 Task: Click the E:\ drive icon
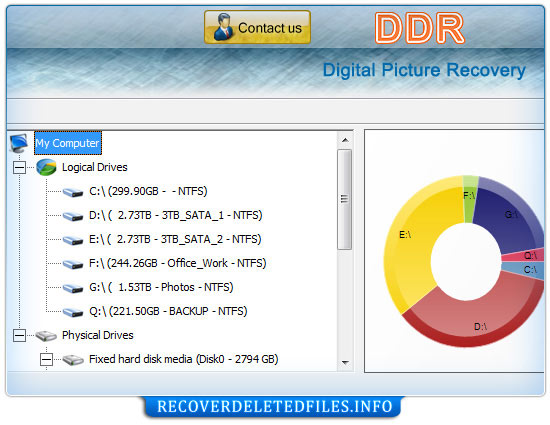pos(73,240)
